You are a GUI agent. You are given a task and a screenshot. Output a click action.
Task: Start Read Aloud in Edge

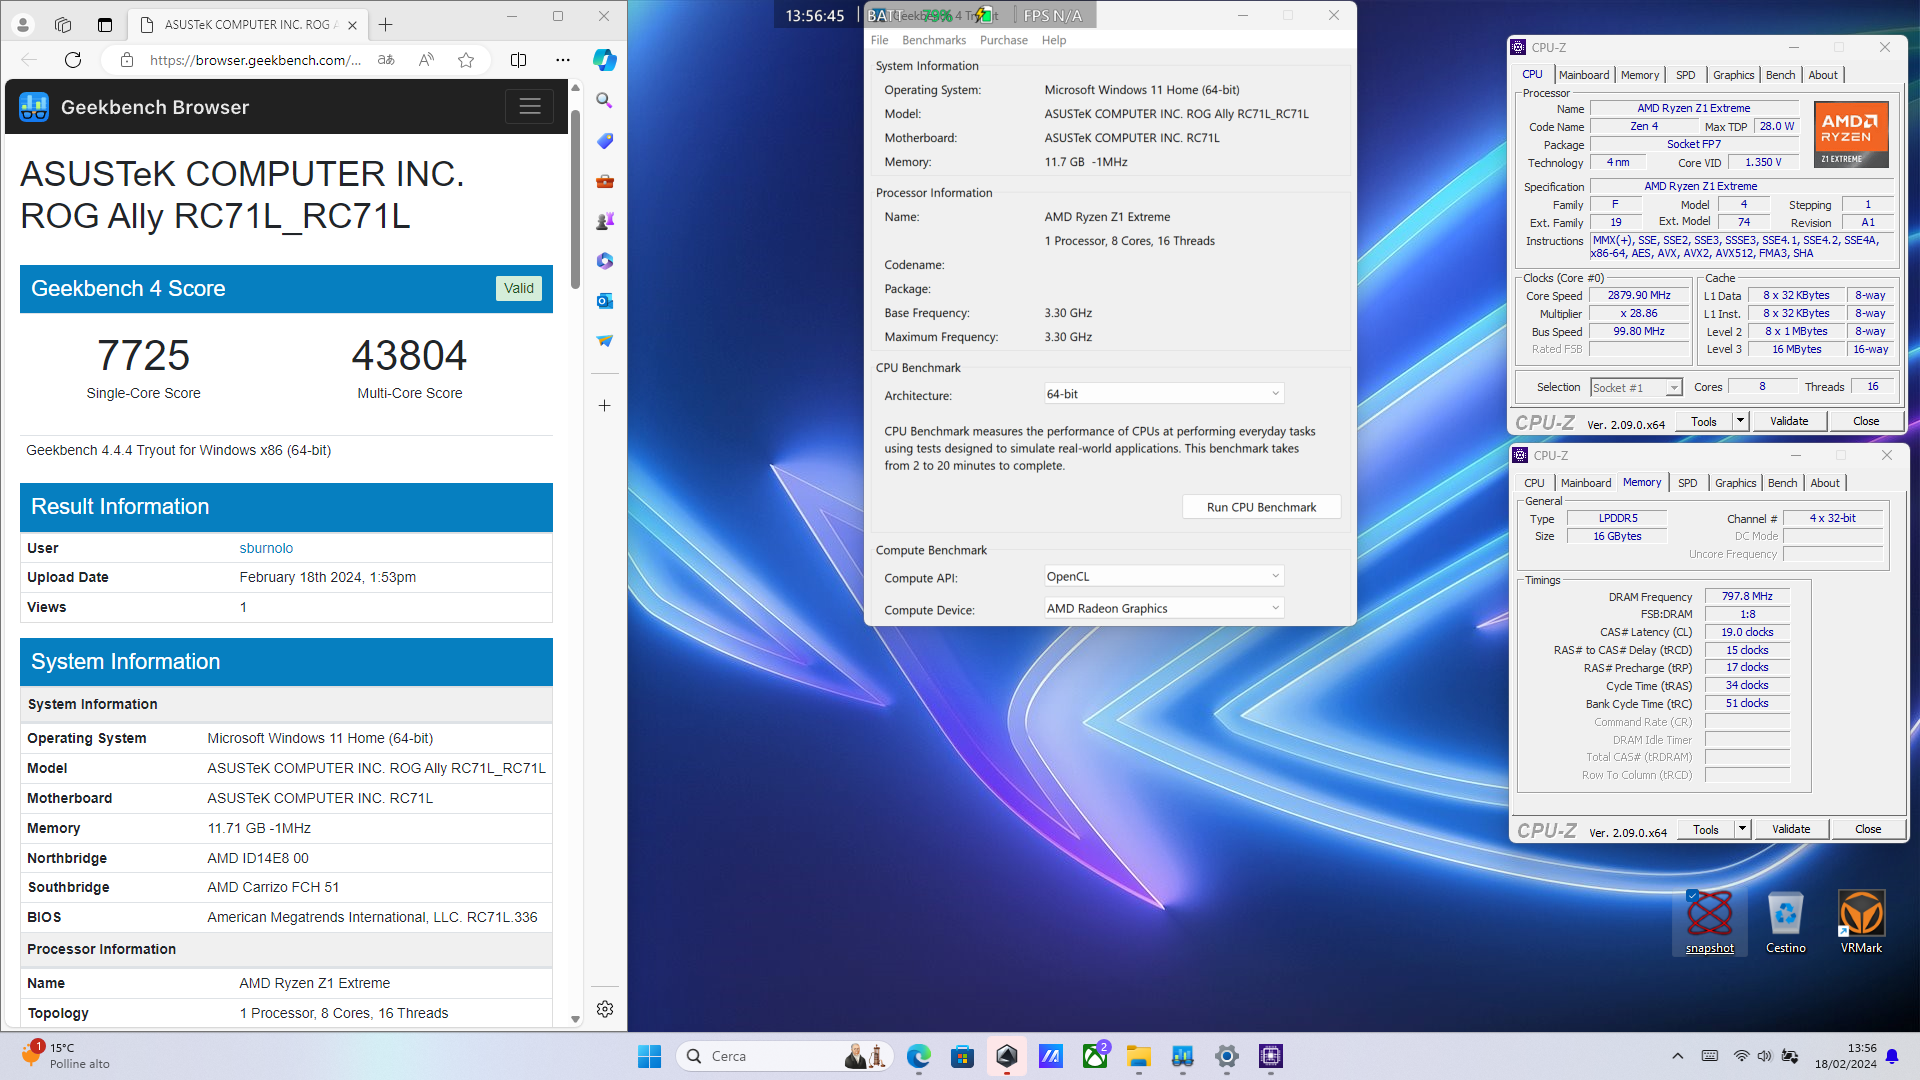426,60
